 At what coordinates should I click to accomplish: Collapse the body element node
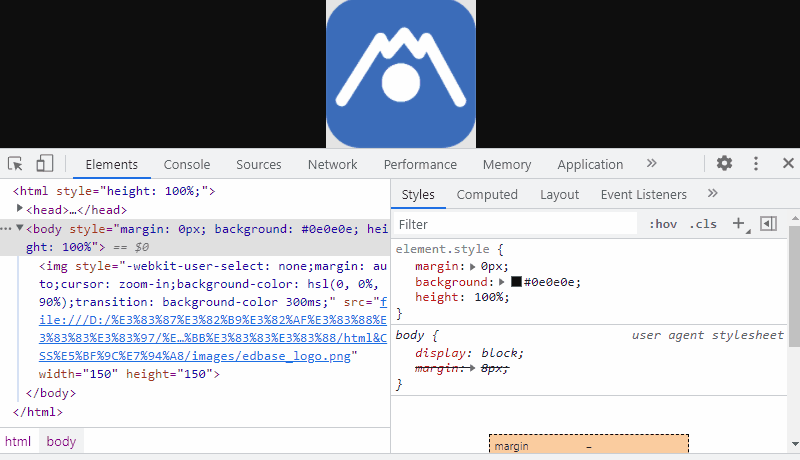[19, 227]
